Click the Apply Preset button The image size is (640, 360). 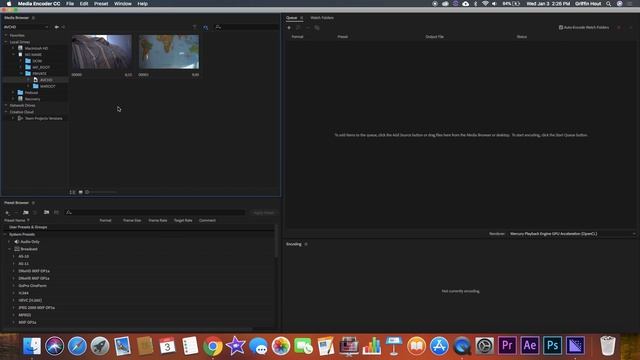[x=264, y=213]
